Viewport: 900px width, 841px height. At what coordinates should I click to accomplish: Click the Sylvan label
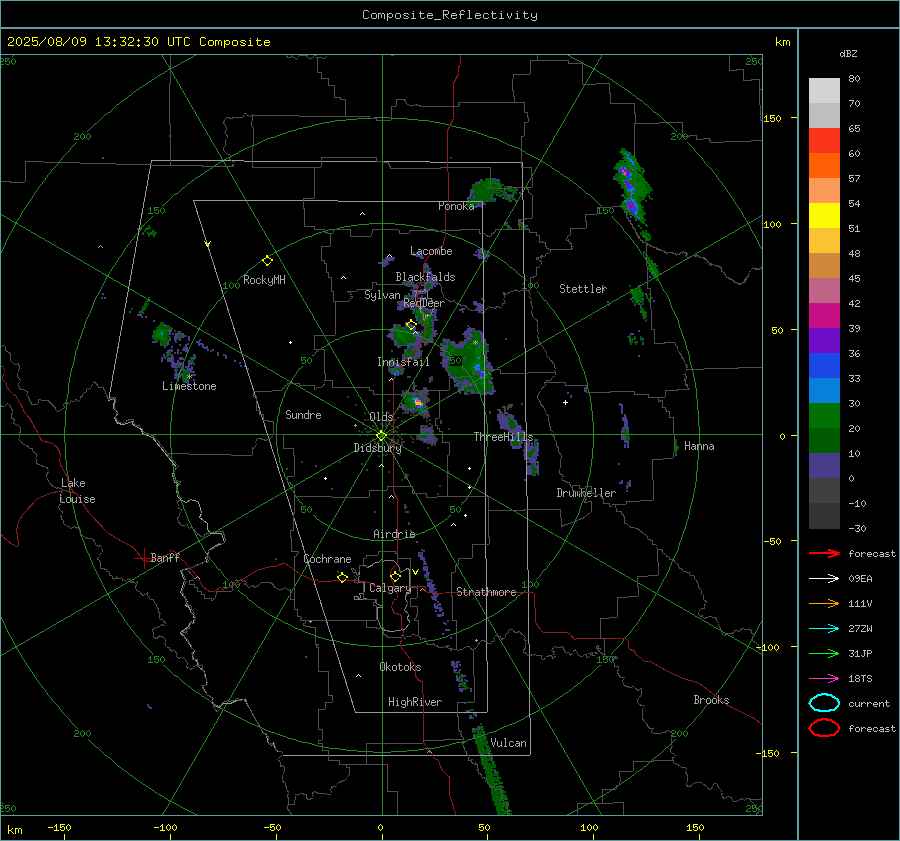click(x=382, y=295)
